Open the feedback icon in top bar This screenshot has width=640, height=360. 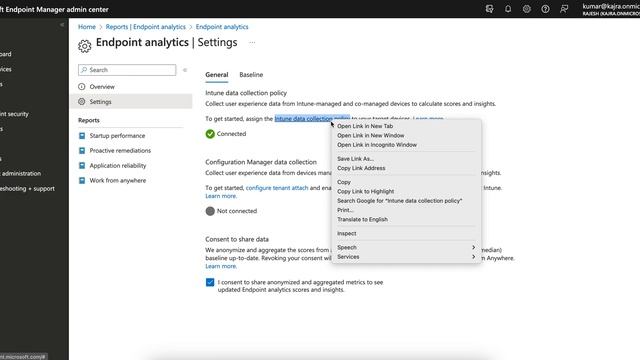point(564,9)
